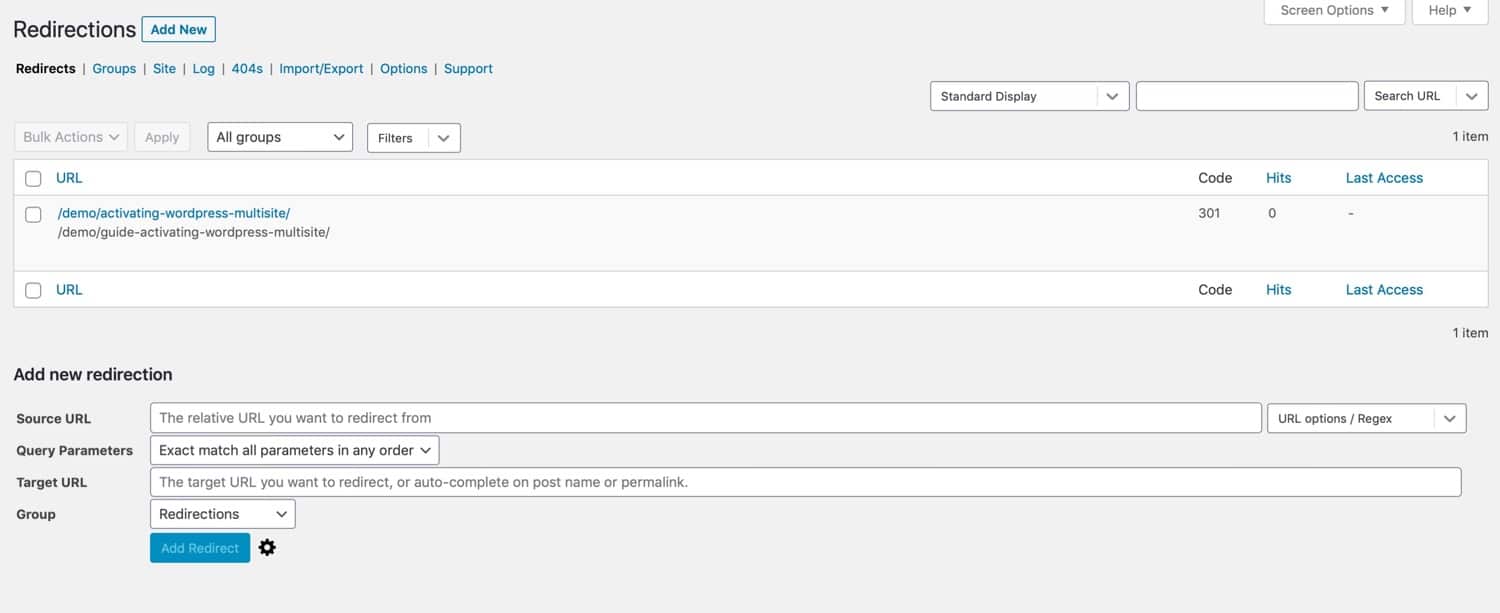Open the Query Parameters matching dropdown

click(x=293, y=449)
